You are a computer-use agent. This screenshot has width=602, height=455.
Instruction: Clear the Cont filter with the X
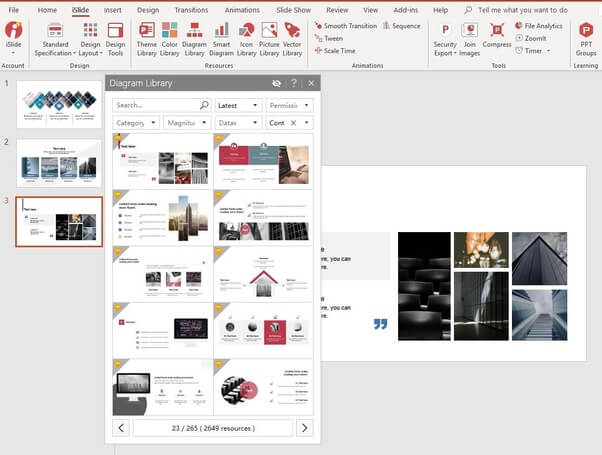[x=294, y=123]
